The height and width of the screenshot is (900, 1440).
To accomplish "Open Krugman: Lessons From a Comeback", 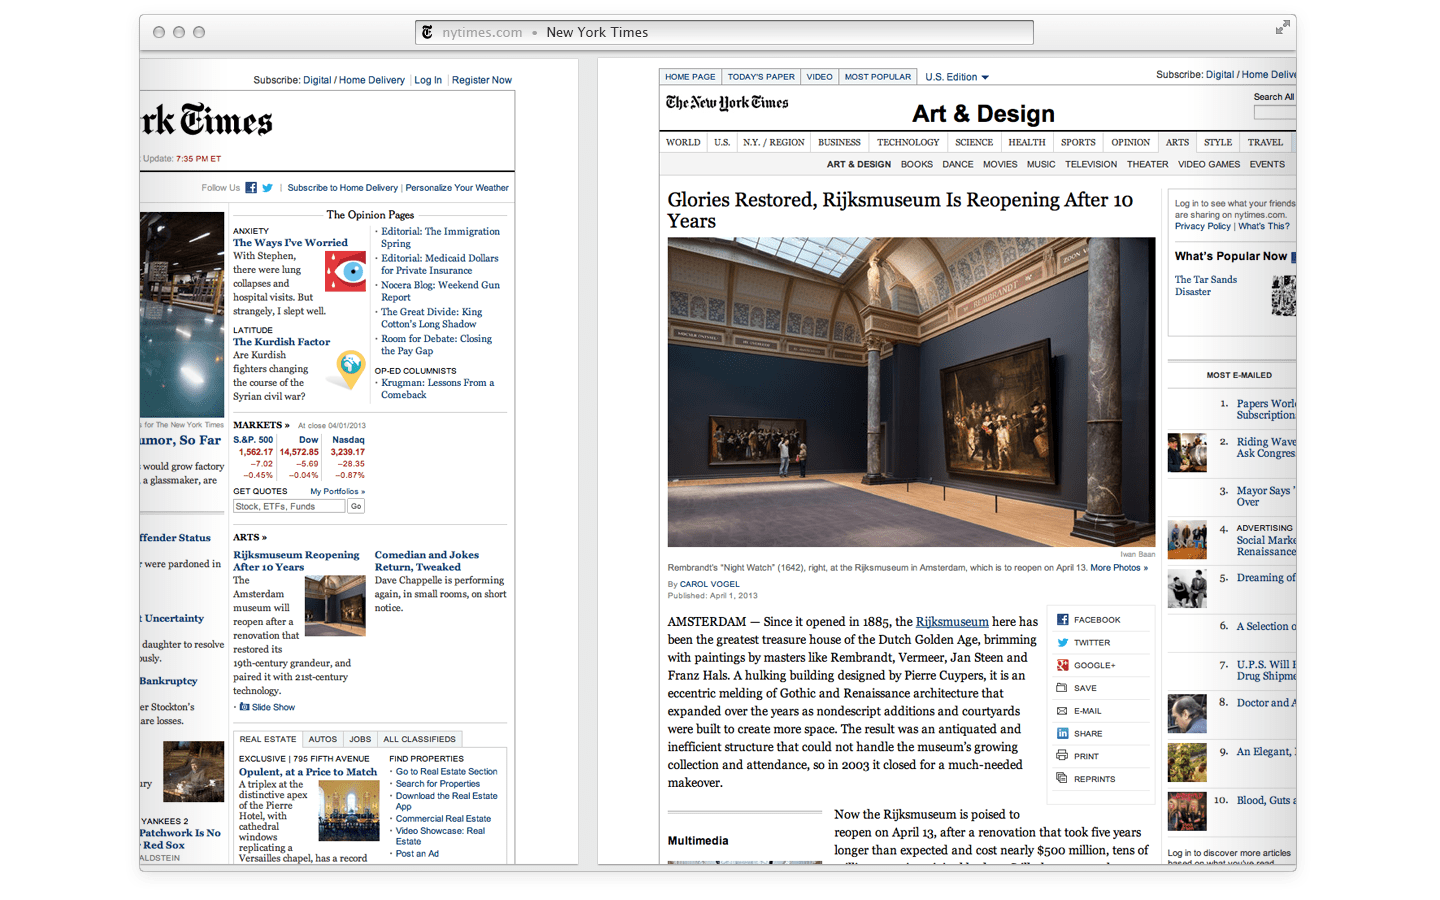I will (x=437, y=389).
